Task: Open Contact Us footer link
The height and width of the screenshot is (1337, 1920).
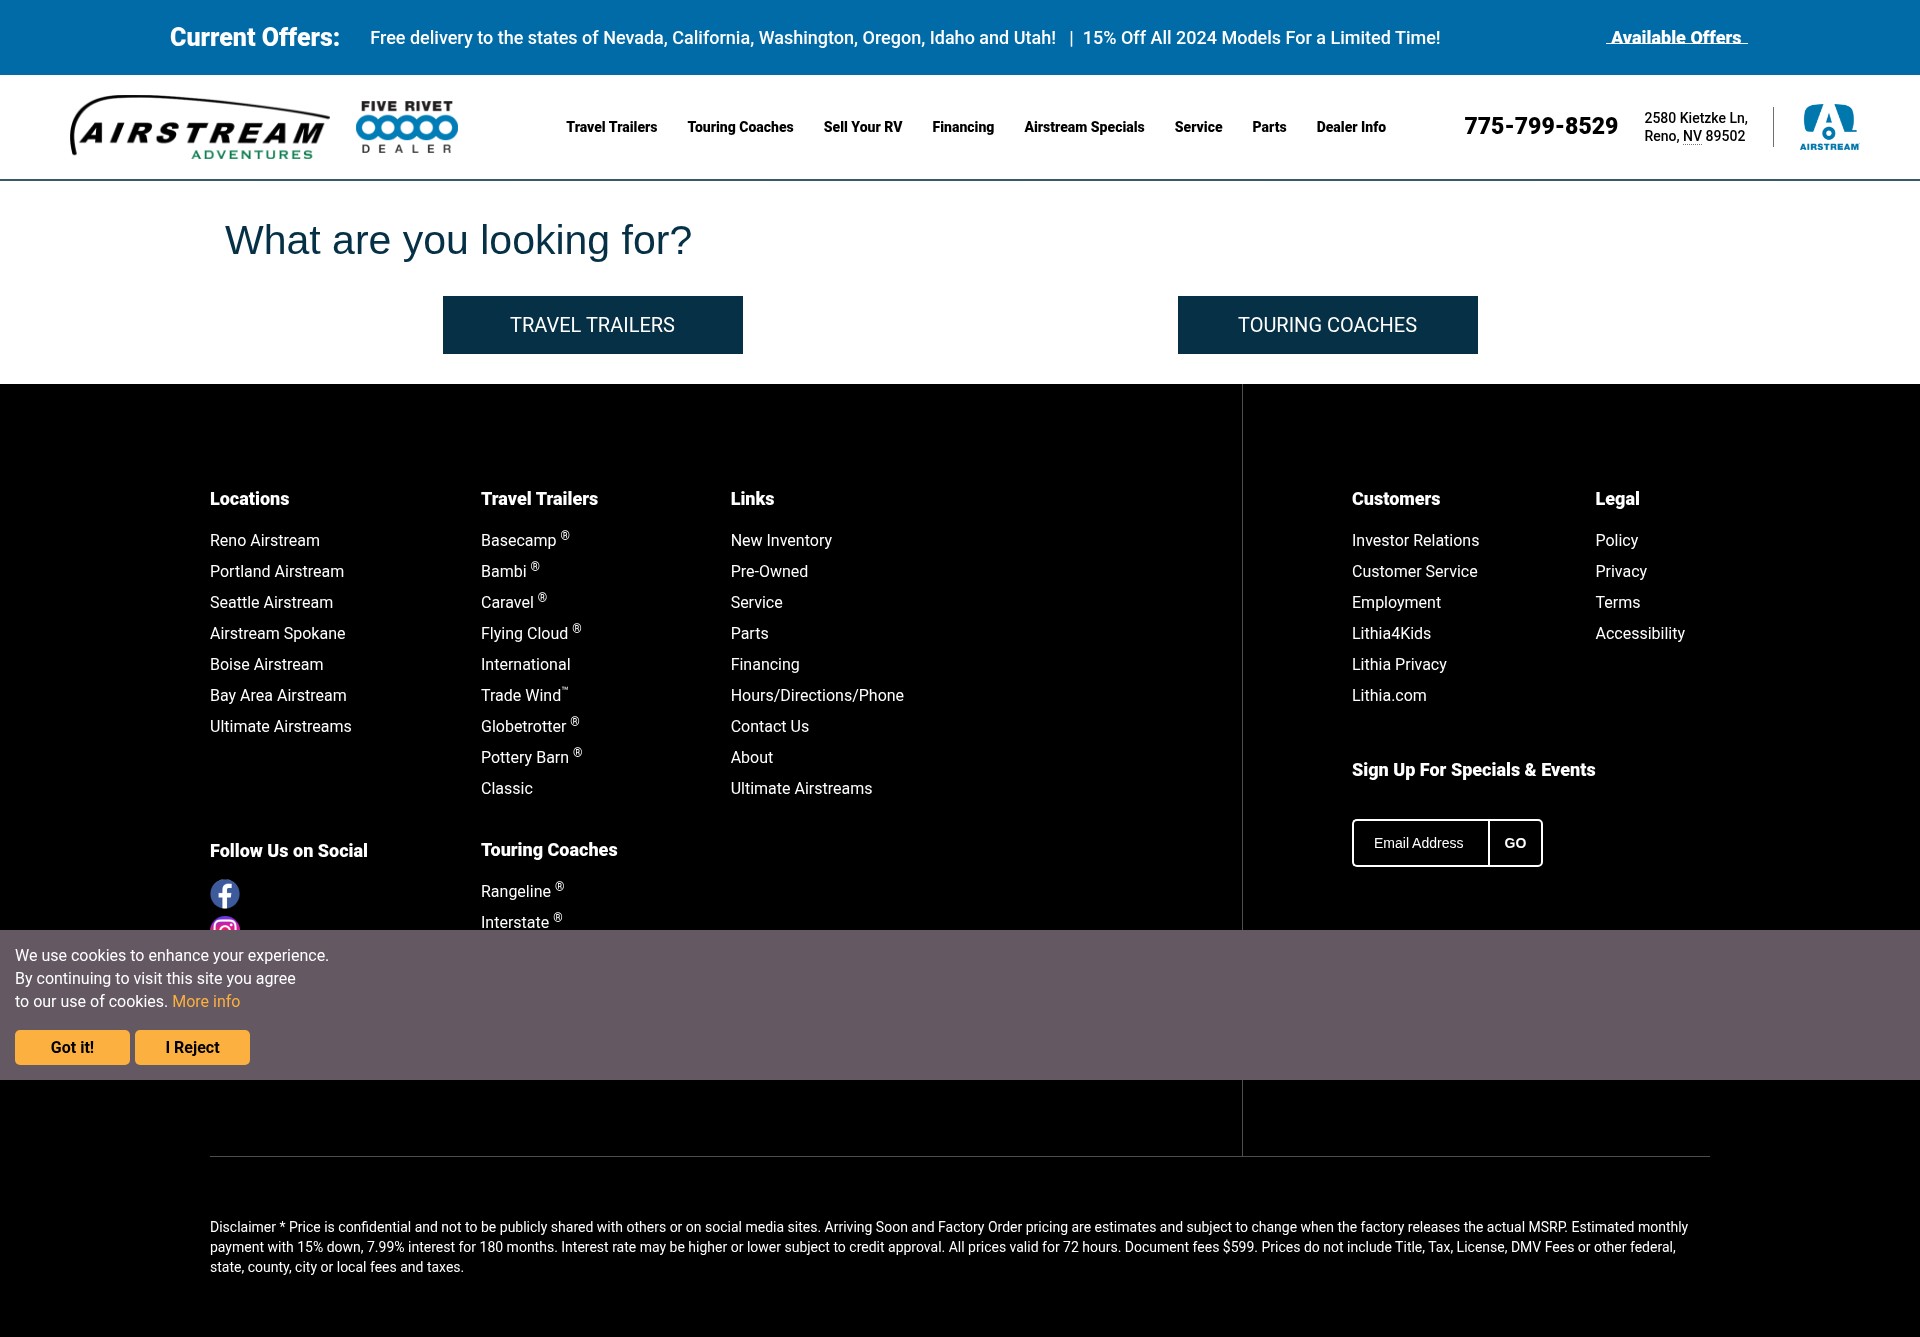Action: (770, 726)
